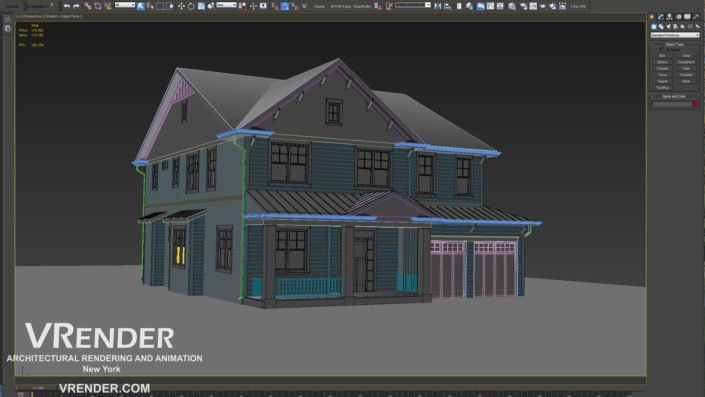This screenshot has height=397, width=705.
Task: Collapse the Object Type rollout
Action: [x=674, y=45]
